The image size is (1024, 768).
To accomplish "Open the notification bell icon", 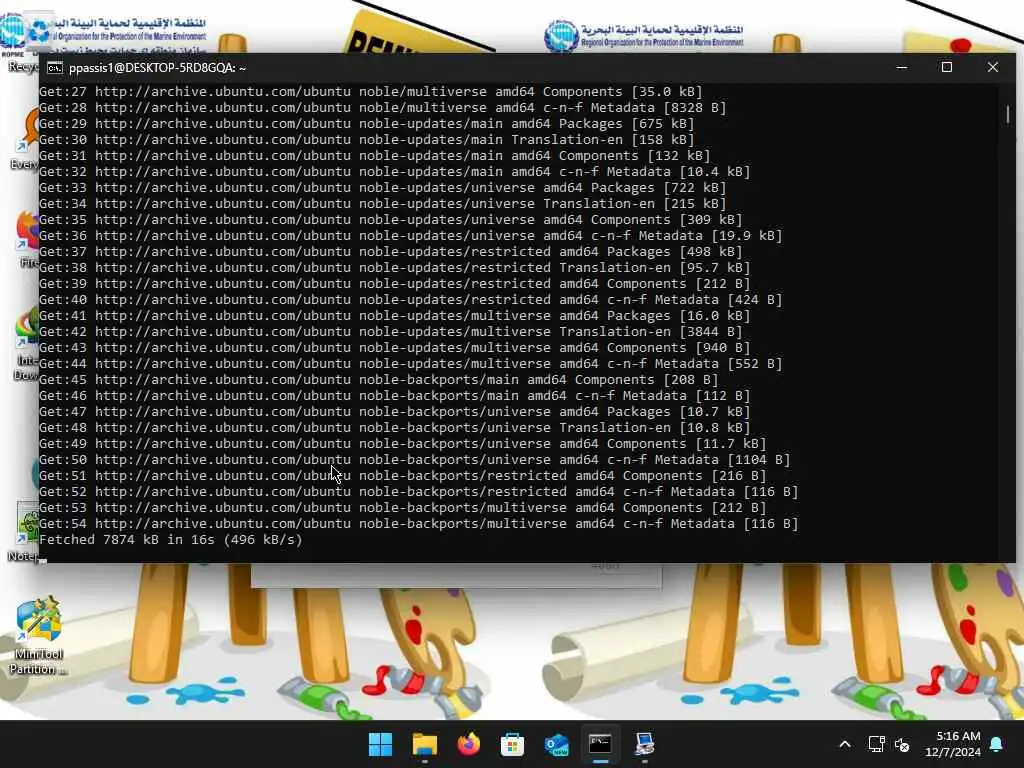I will (x=997, y=744).
